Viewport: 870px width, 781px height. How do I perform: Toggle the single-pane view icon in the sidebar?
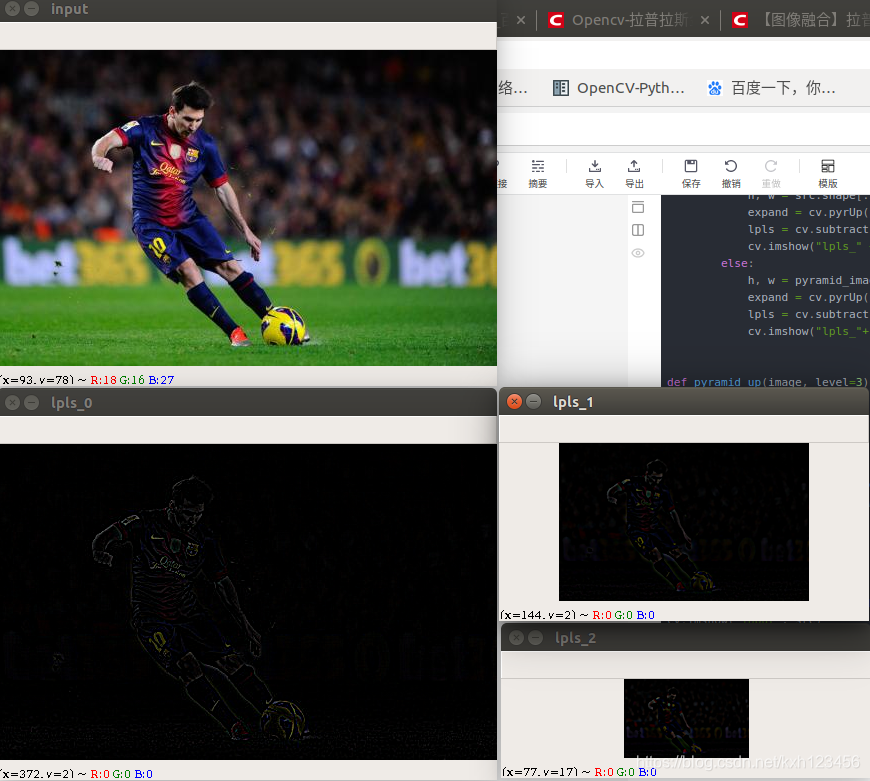(637, 207)
